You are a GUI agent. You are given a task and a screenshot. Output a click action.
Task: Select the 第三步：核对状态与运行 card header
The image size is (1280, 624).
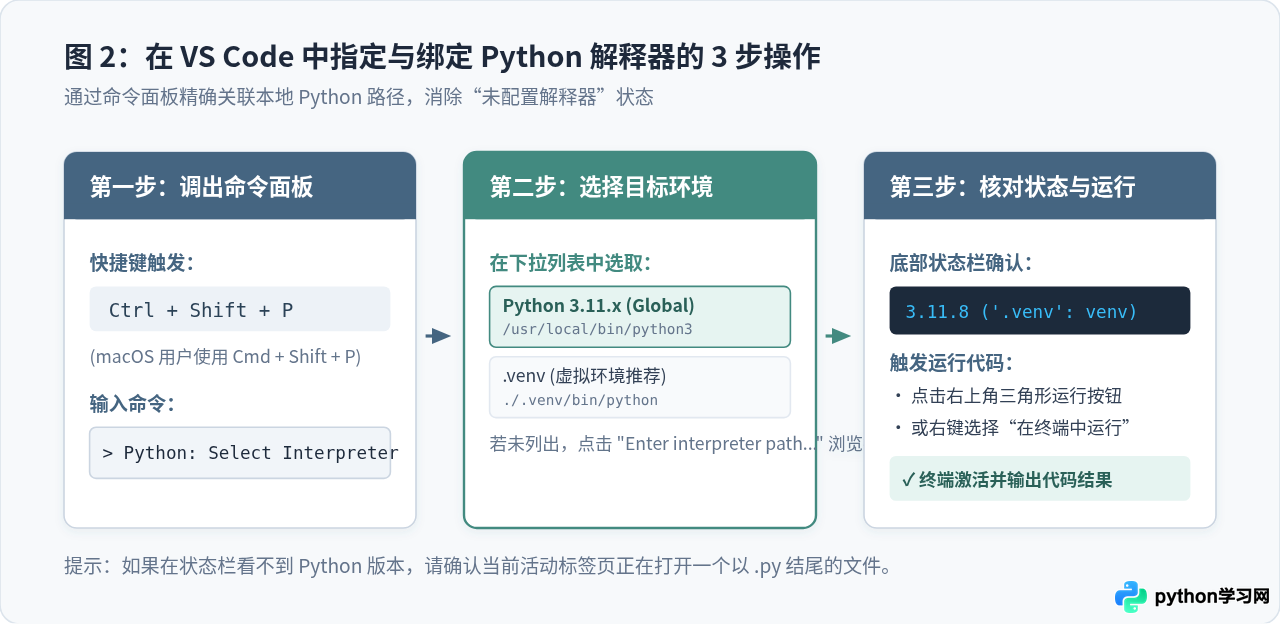pyautogui.click(x=1040, y=186)
